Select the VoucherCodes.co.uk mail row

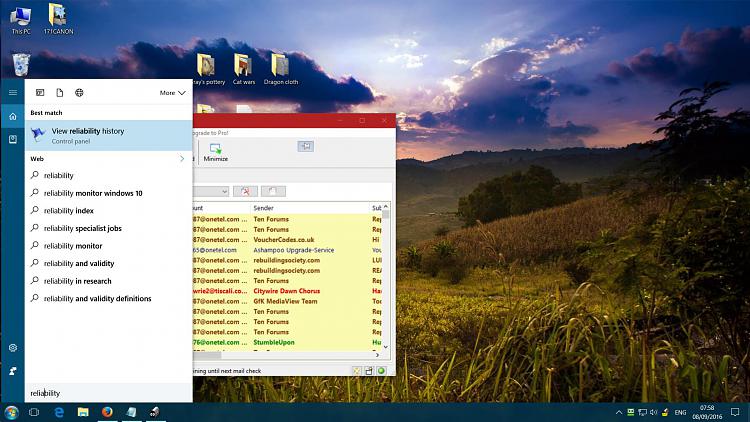pyautogui.click(x=287, y=240)
